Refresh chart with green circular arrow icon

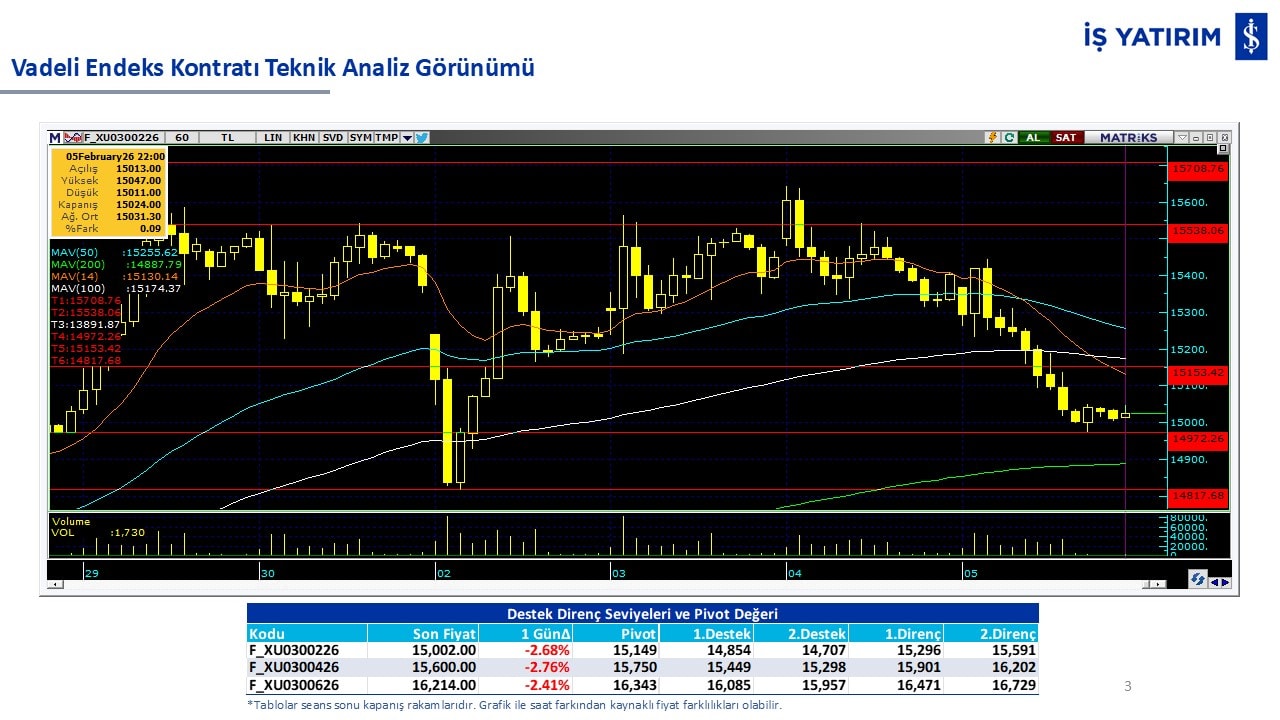pyautogui.click(x=1009, y=138)
